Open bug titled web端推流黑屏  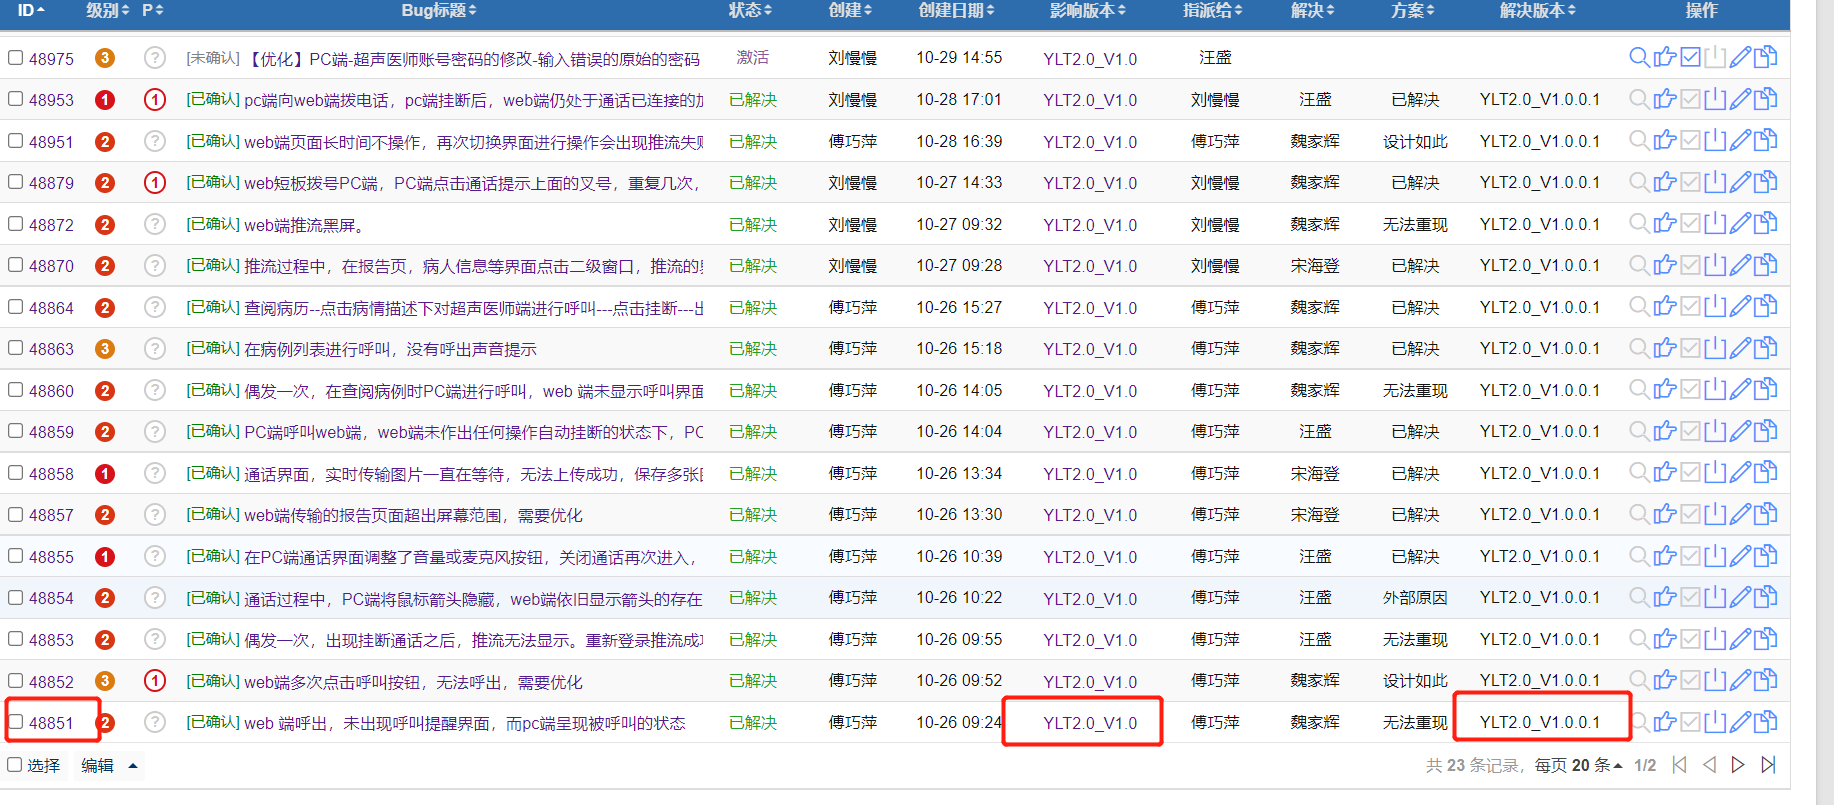(x=303, y=225)
